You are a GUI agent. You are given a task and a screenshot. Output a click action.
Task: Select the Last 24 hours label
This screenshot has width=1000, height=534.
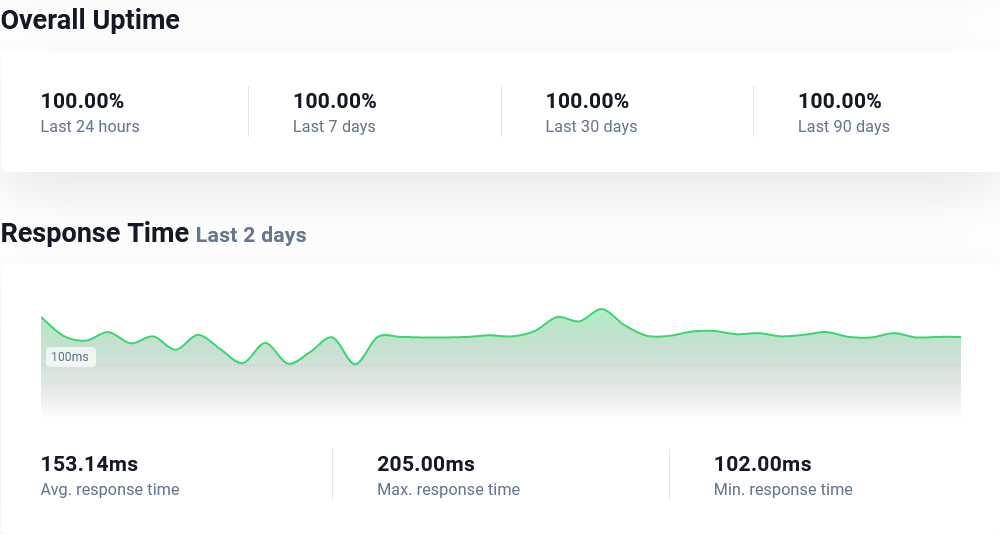pyautogui.click(x=90, y=127)
